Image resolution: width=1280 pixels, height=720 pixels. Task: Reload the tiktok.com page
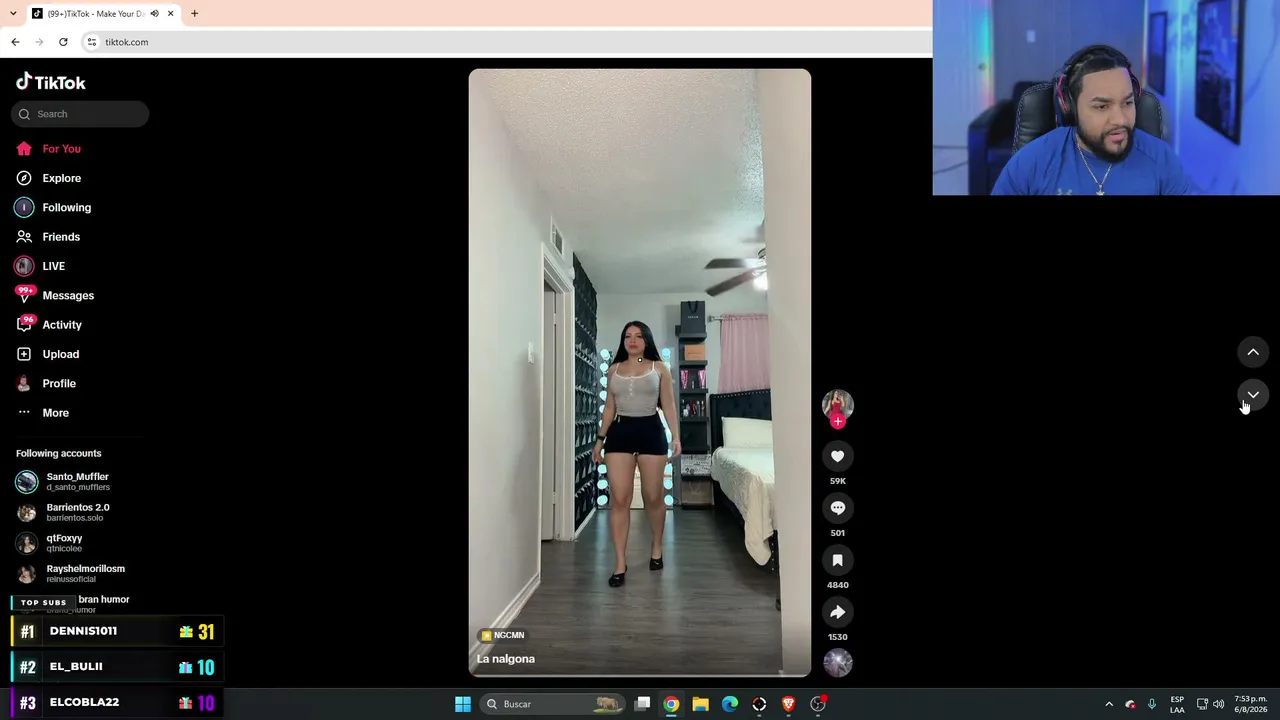click(63, 42)
